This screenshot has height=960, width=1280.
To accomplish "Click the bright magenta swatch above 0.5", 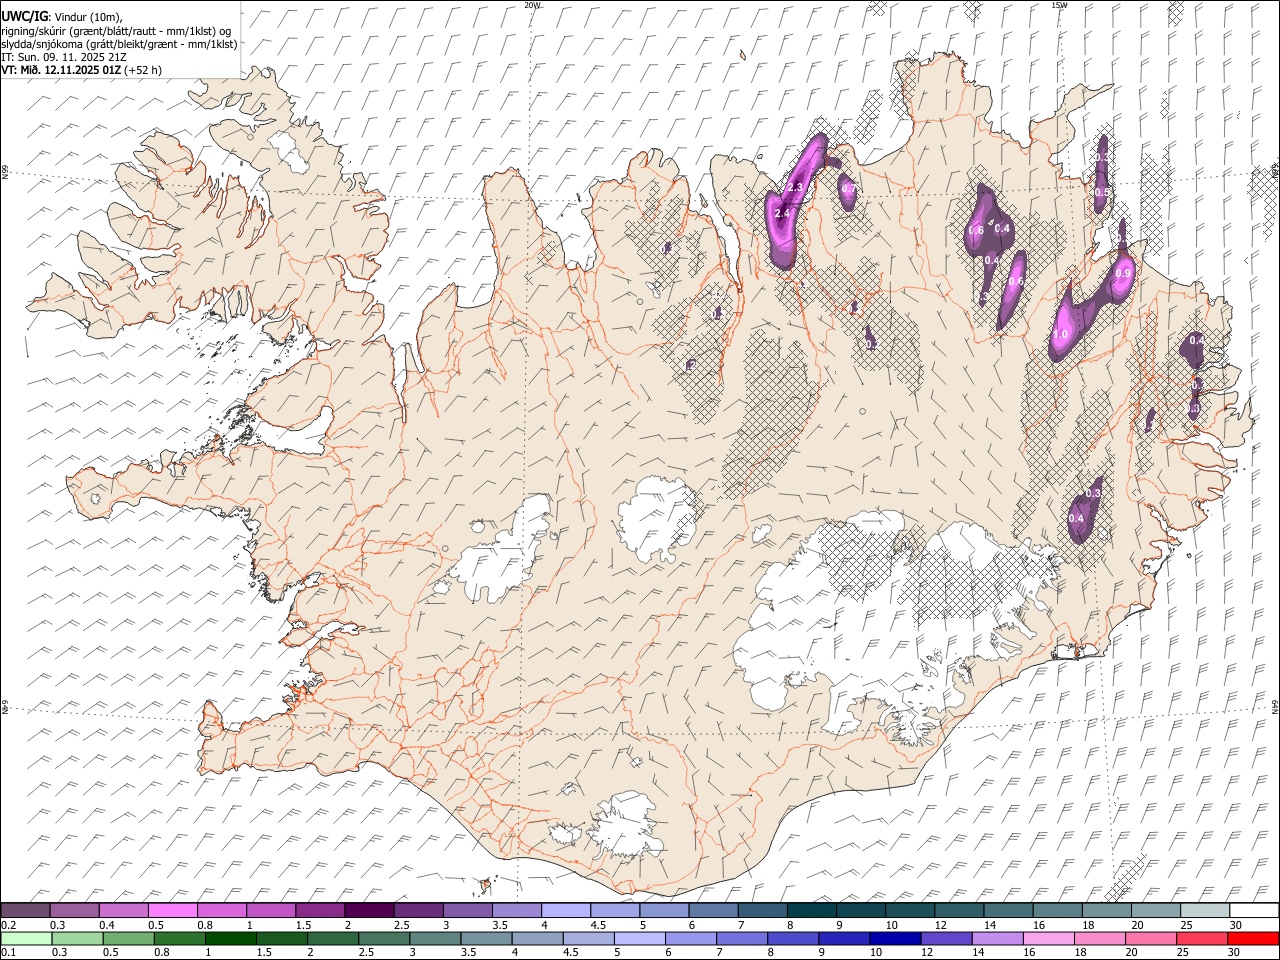I will [x=173, y=911].
